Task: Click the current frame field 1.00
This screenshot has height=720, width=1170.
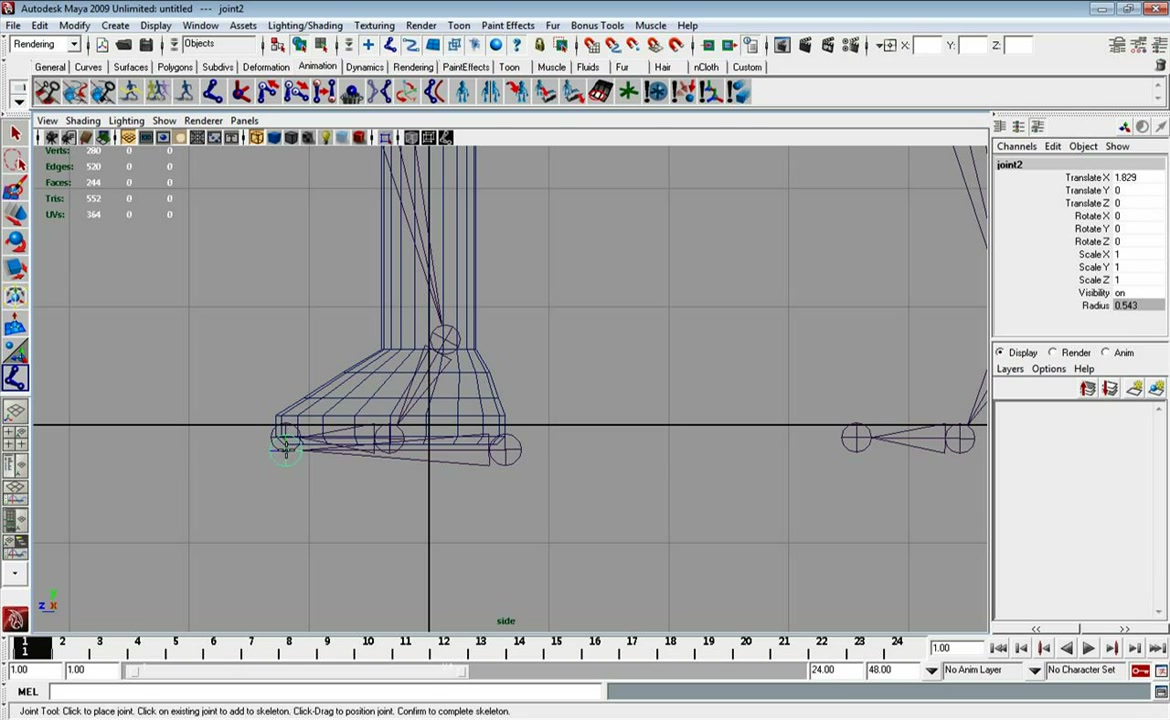Action: coord(957,648)
